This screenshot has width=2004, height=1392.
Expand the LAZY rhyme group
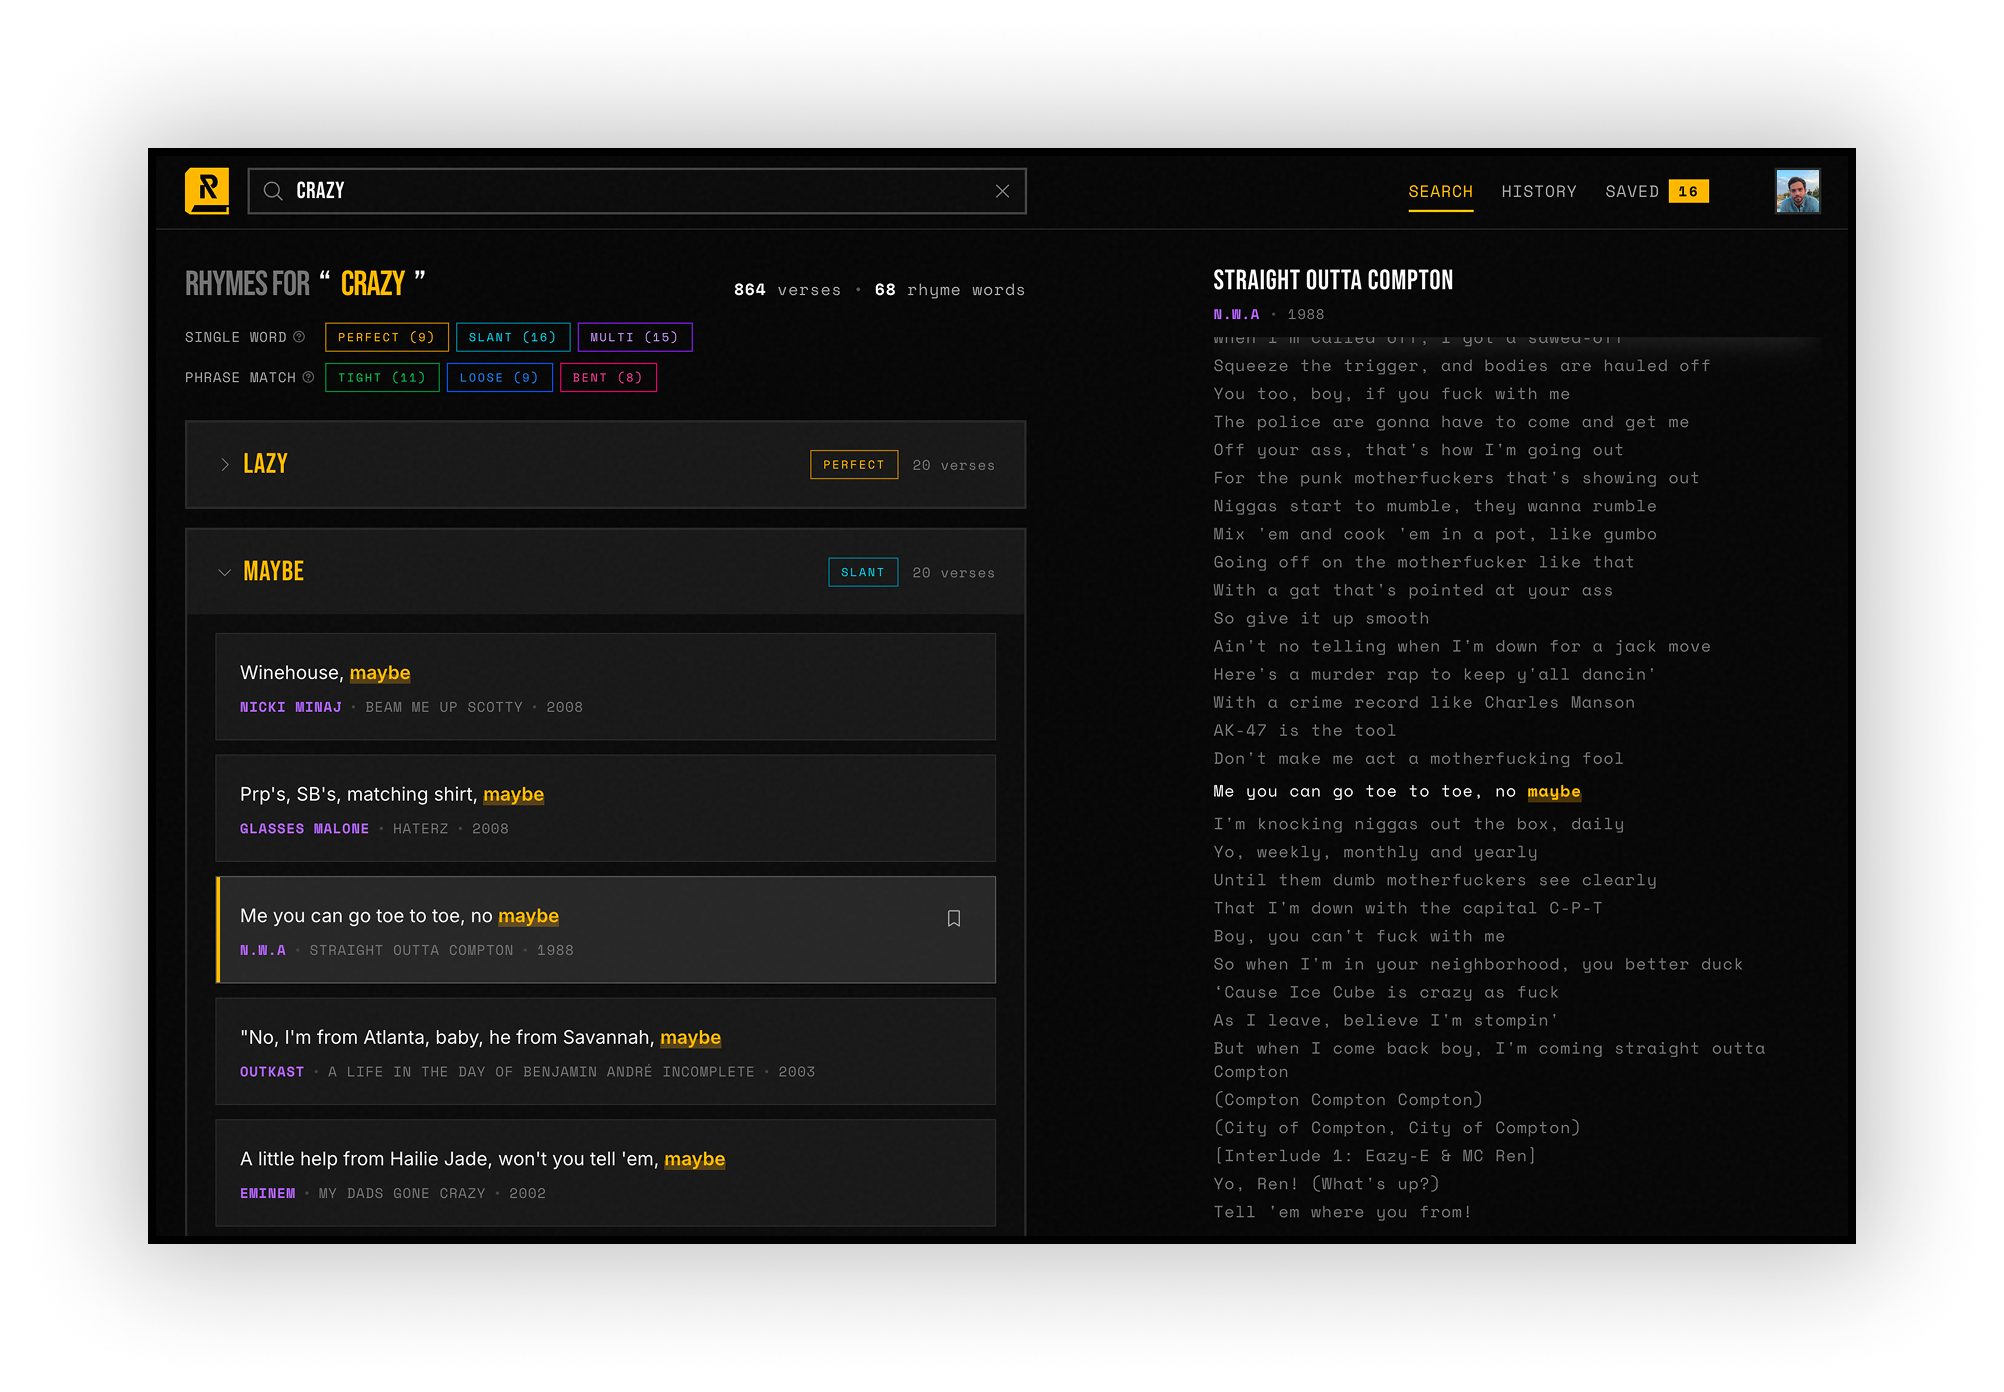click(225, 464)
